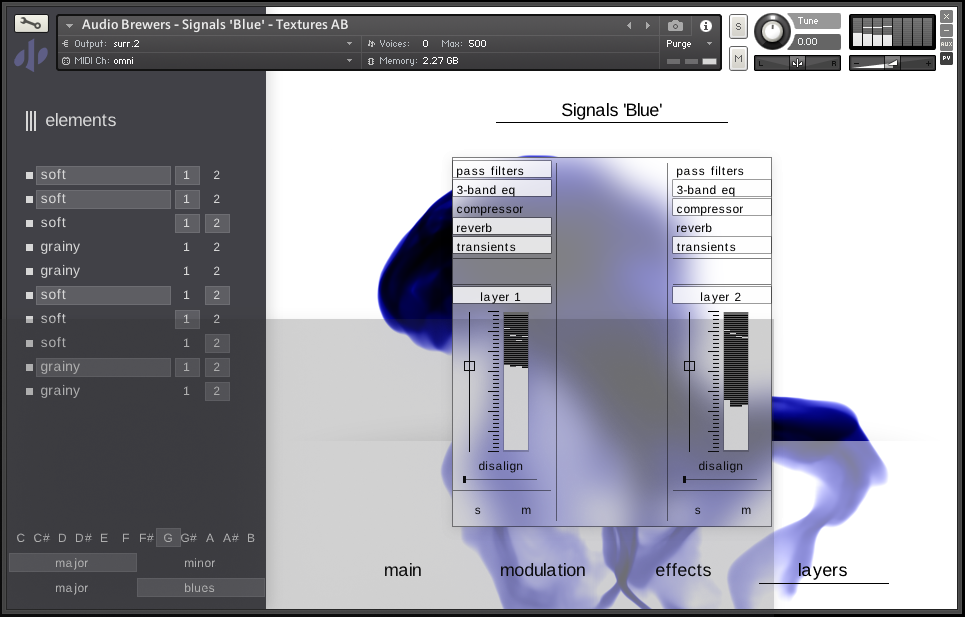Choose minor scale mode
Viewport: 965px width, 617px height.
pos(200,563)
